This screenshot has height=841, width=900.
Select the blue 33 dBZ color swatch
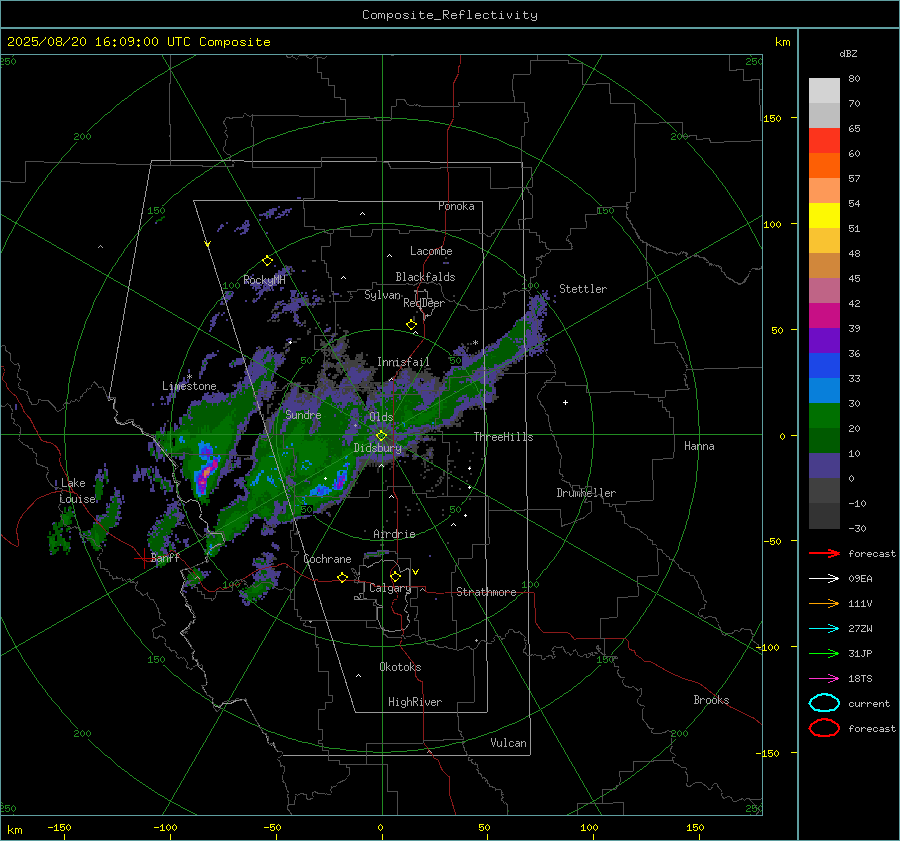tap(824, 366)
